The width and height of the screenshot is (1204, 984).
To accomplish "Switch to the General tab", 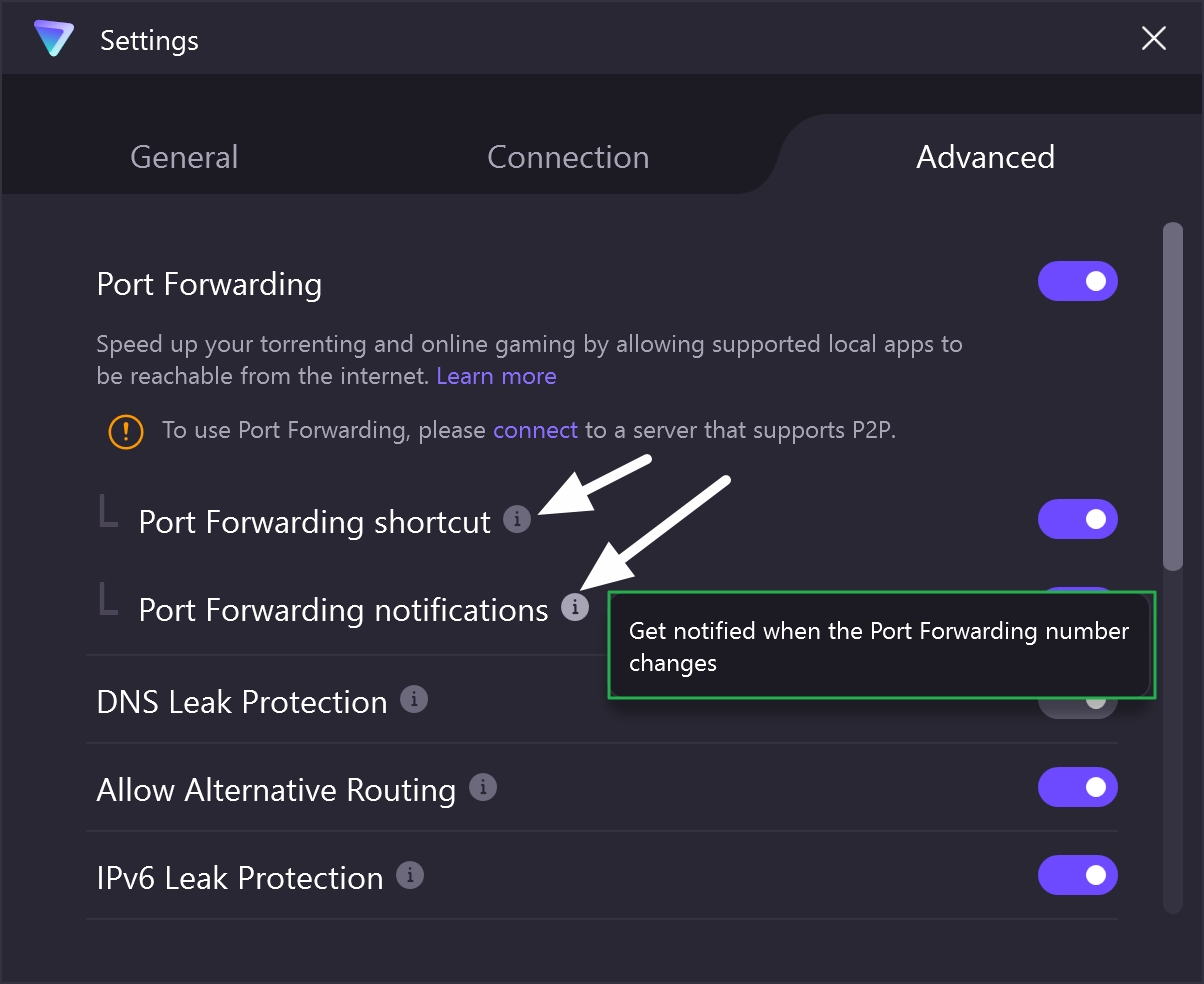I will click(184, 157).
